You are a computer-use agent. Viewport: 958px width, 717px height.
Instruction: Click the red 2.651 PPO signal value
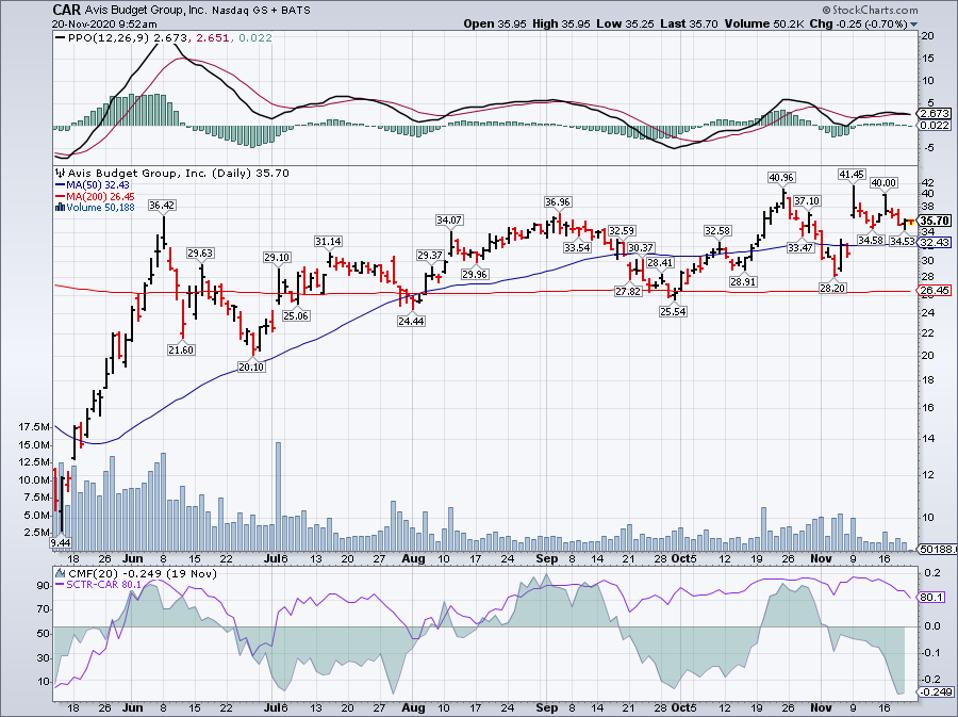tap(212, 38)
